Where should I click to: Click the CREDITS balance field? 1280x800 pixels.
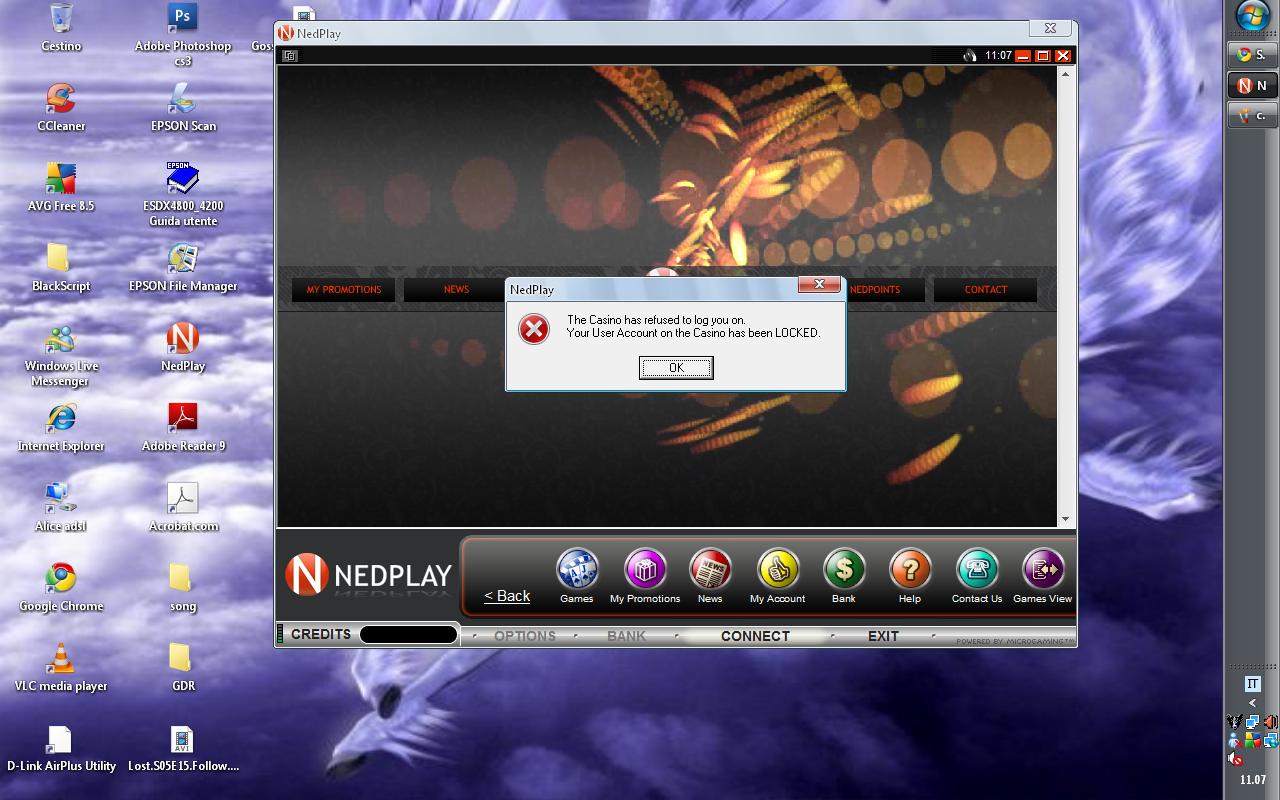[x=408, y=635]
